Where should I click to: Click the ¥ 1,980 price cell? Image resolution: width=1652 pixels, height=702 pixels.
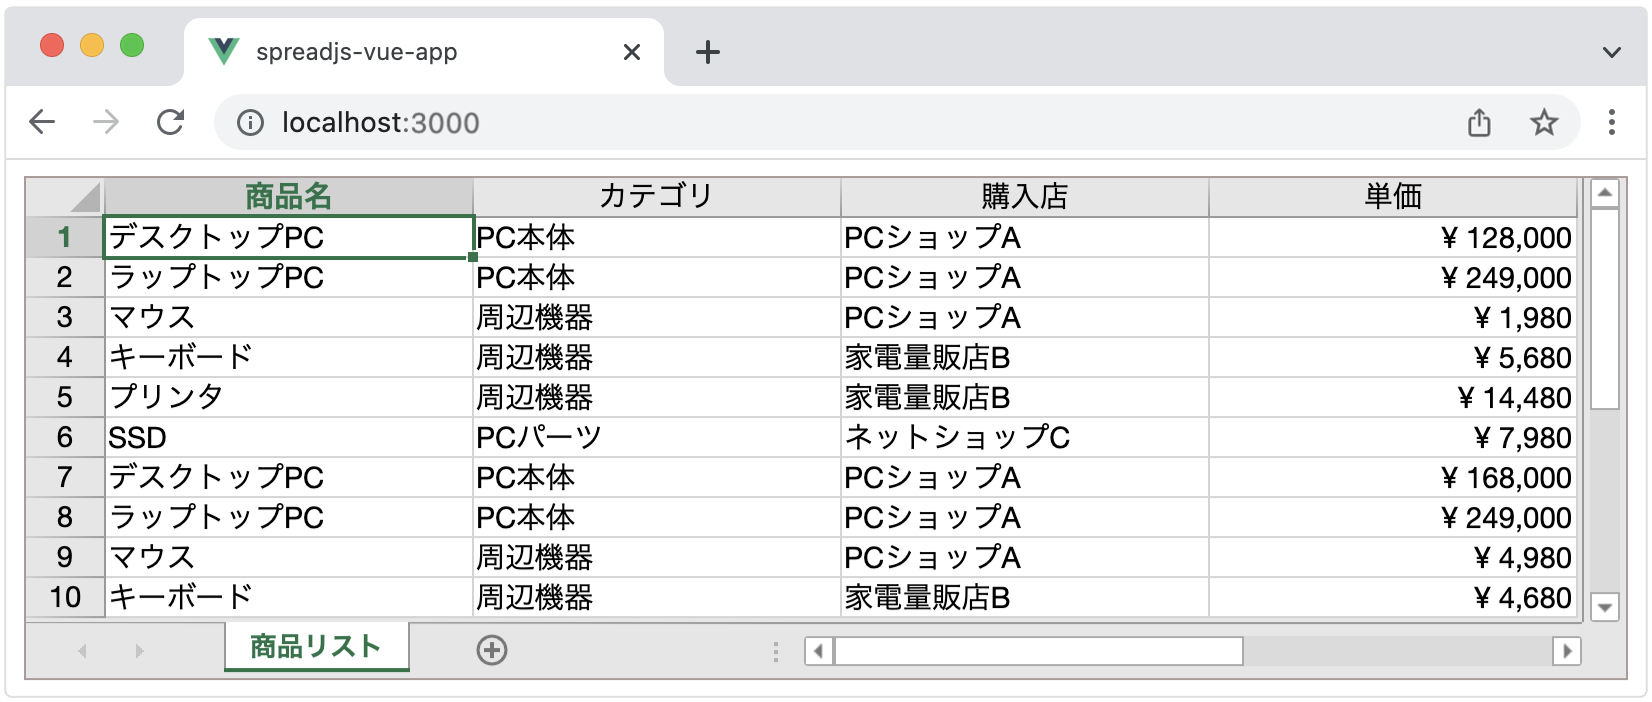click(x=1393, y=317)
